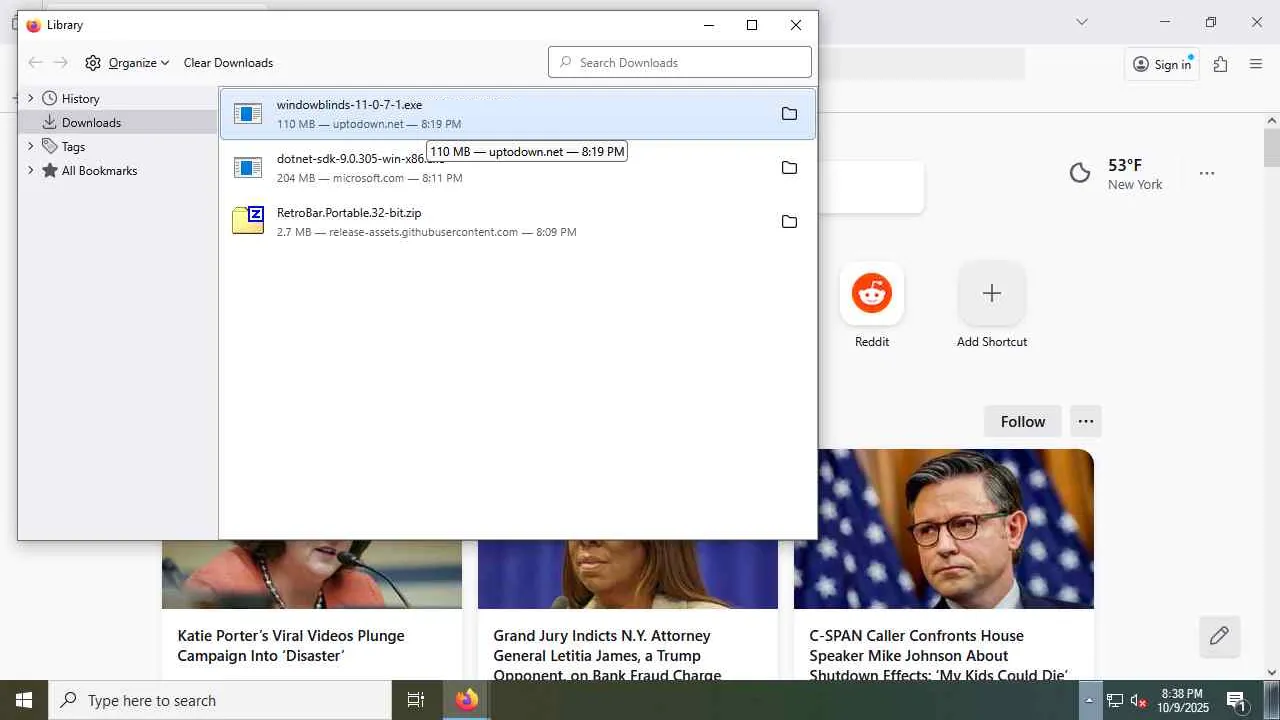The image size is (1280, 720).
Task: Click Clear Downloads button
Action: [x=228, y=63]
